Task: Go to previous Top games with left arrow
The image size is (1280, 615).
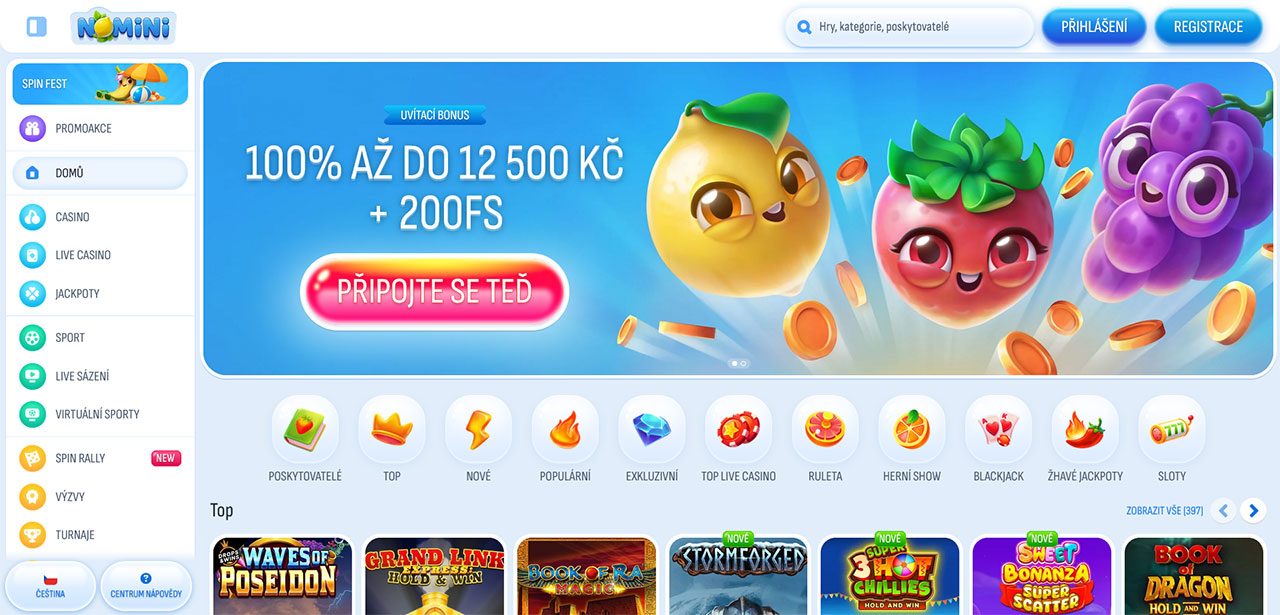Action: (x=1223, y=511)
